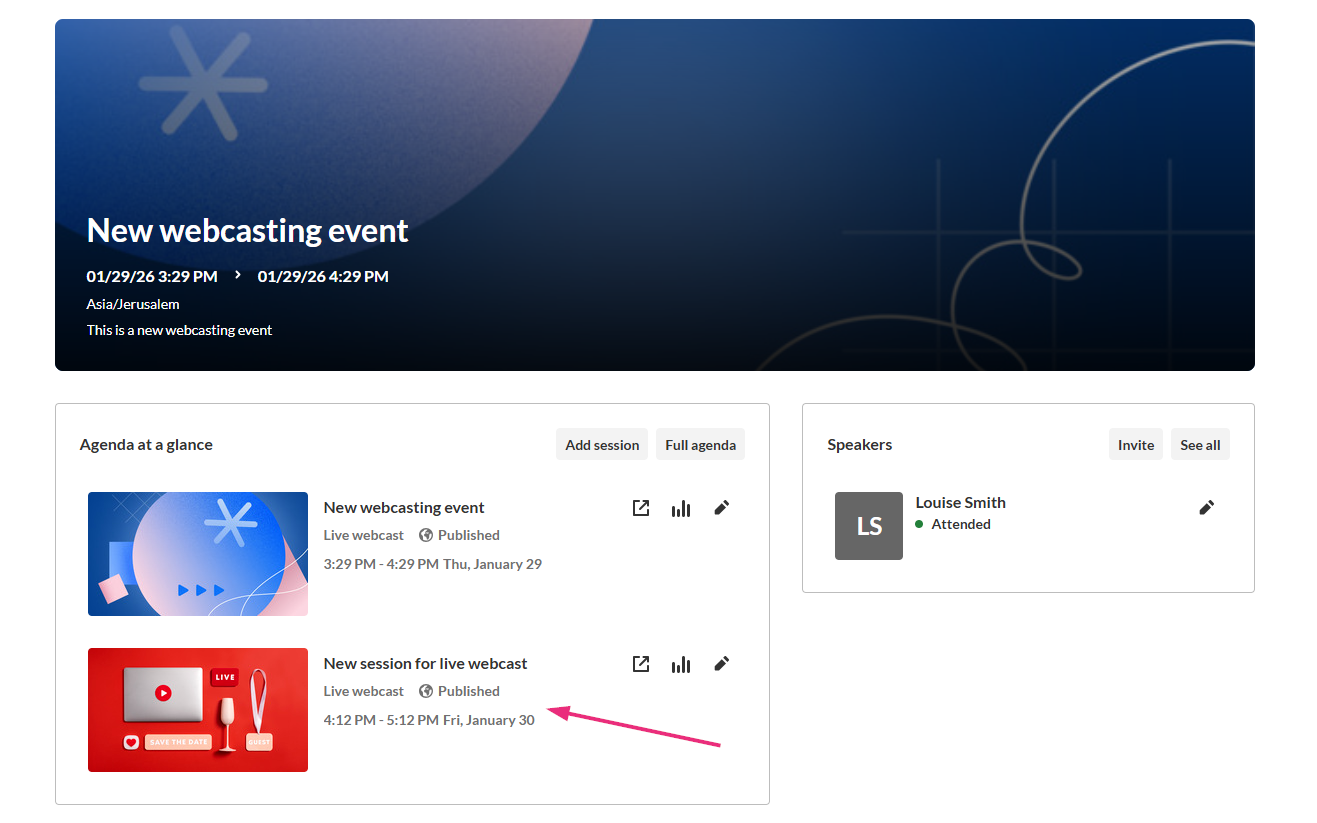Open the Full agenda

coord(701,445)
